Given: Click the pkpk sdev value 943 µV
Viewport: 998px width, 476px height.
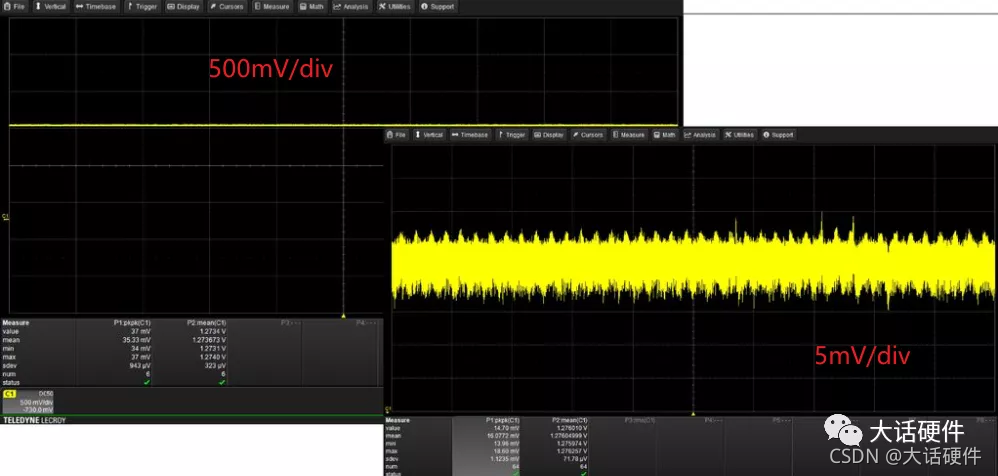Looking at the screenshot, I should (x=140, y=366).
